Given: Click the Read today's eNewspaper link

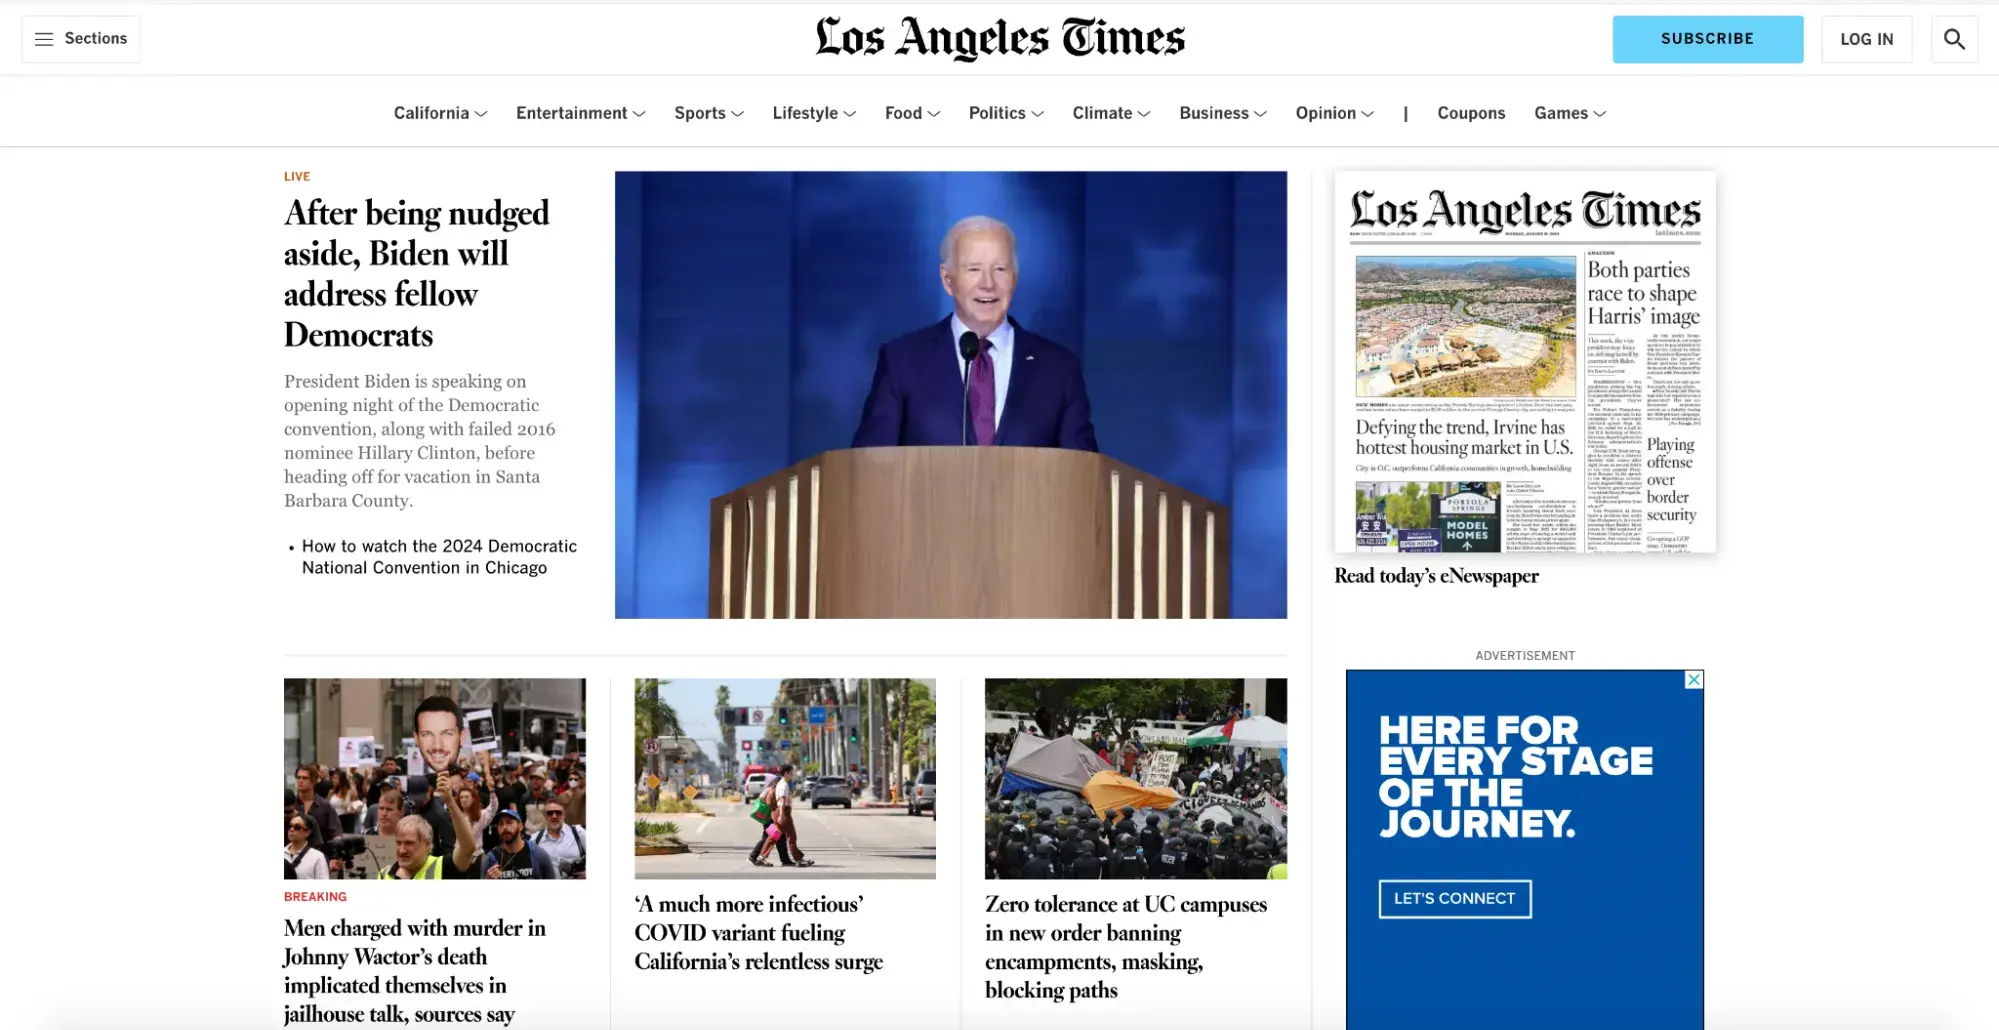Looking at the screenshot, I should [x=1436, y=576].
